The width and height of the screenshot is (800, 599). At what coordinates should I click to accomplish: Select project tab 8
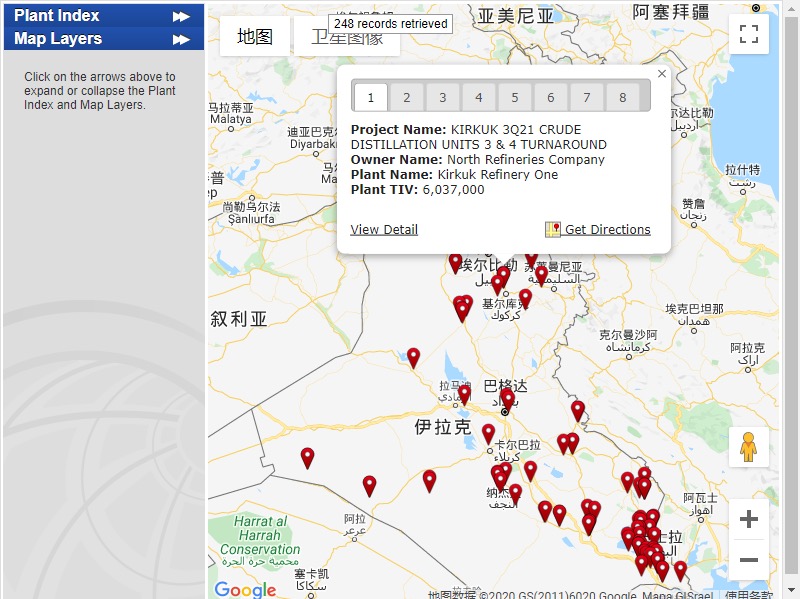click(x=622, y=97)
